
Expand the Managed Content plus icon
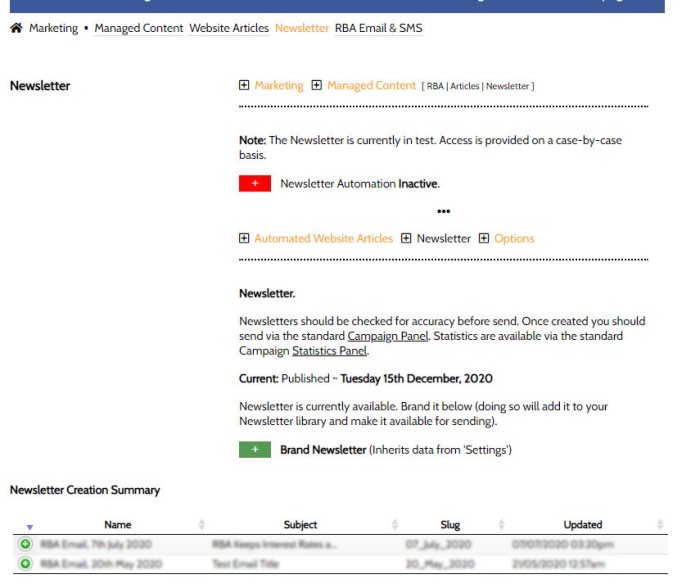coord(317,86)
